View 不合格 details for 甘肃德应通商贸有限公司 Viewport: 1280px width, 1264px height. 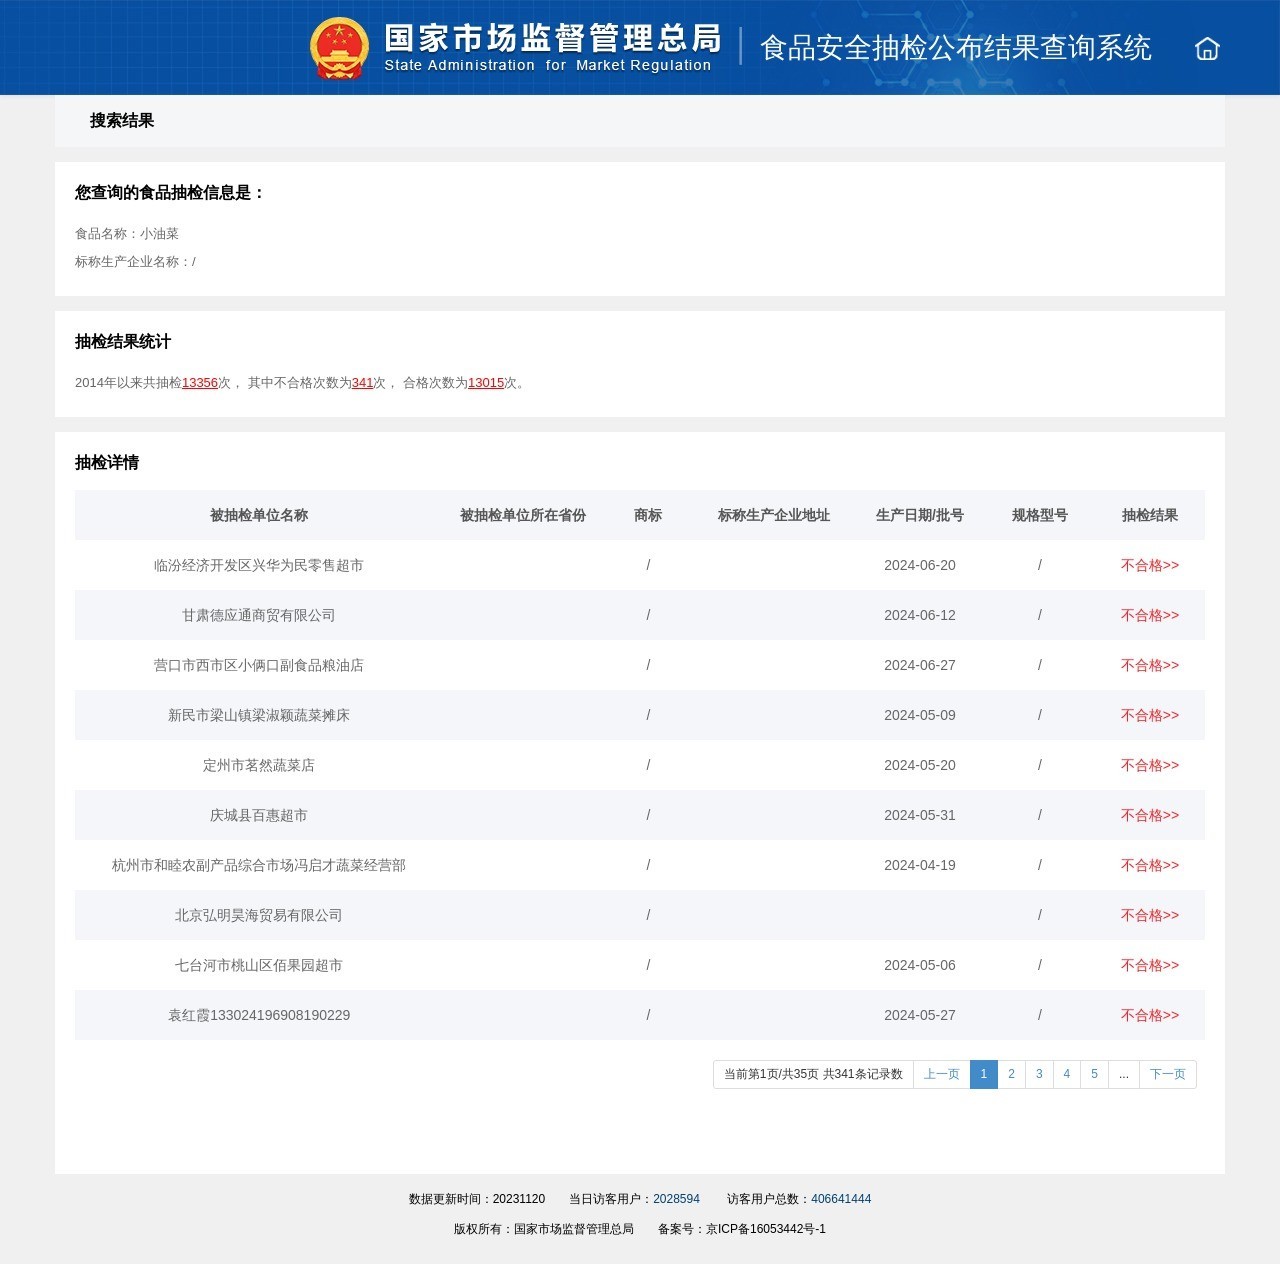1149,616
